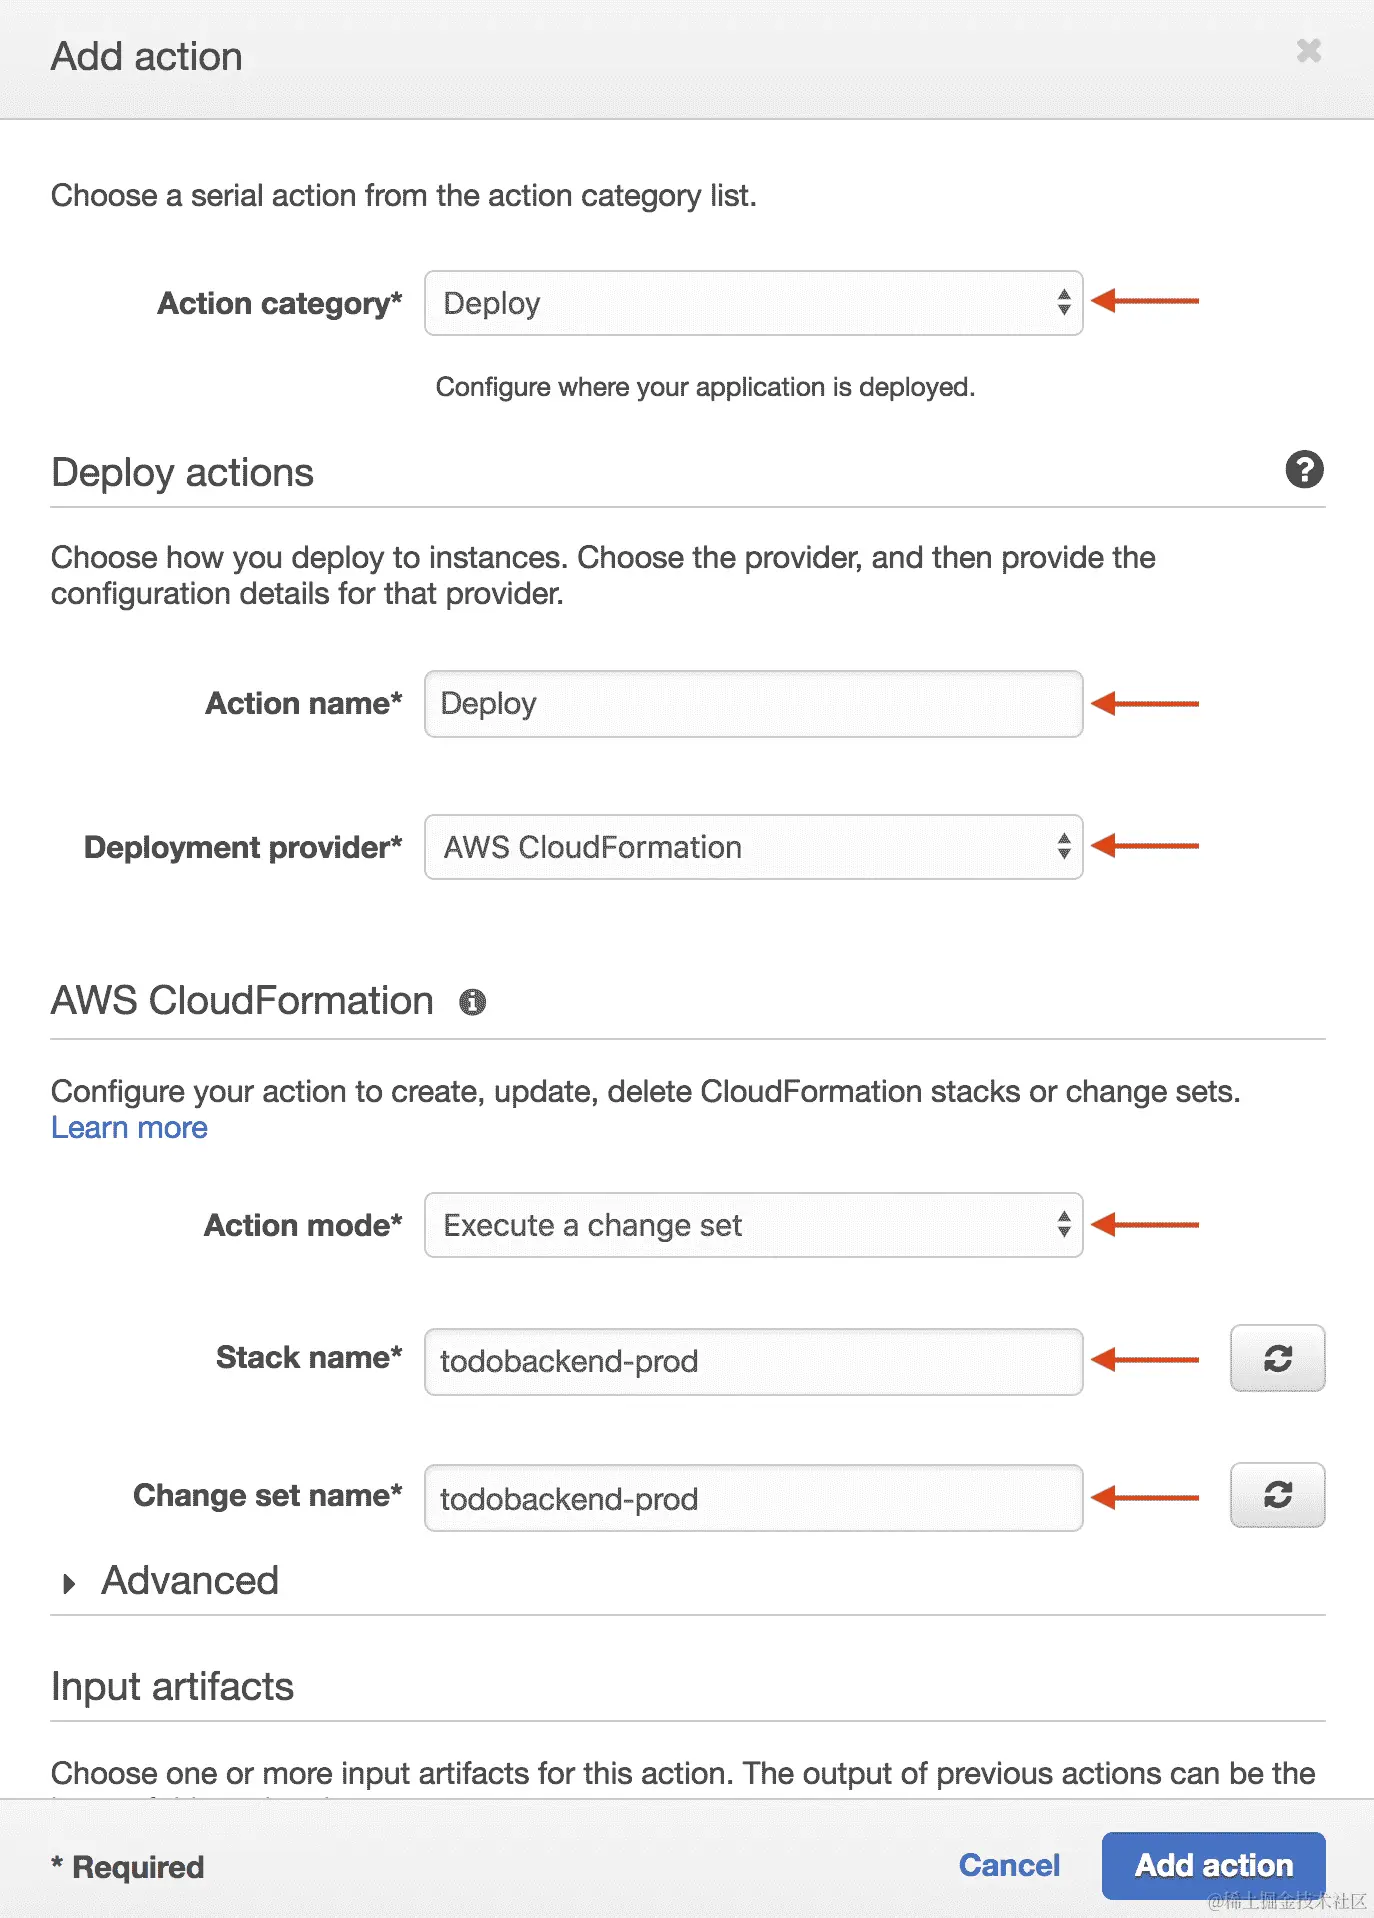Click the Deploy actions heading

182,473
